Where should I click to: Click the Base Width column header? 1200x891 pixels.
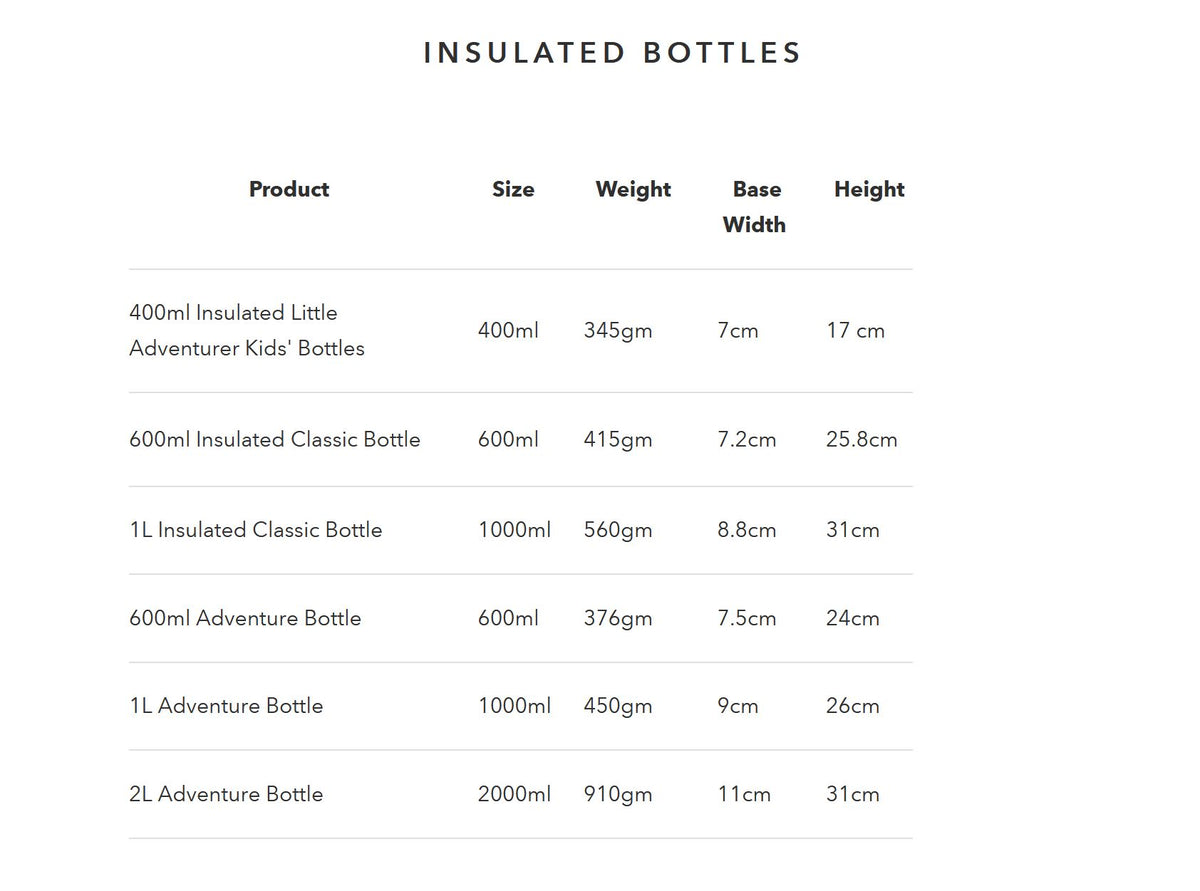755,207
